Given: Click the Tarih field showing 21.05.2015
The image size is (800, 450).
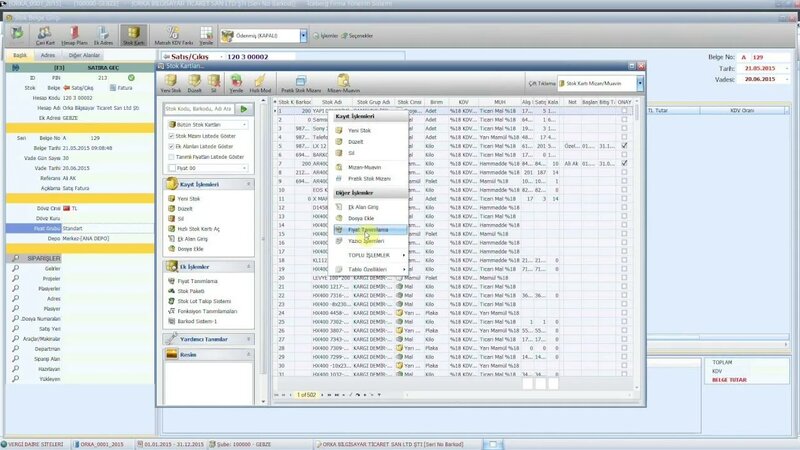Looking at the screenshot, I should pyautogui.click(x=765, y=68).
